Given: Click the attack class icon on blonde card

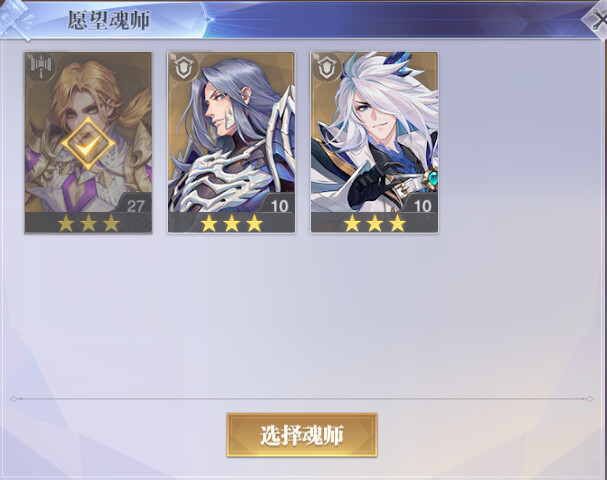Looking at the screenshot, I should coord(41,67).
